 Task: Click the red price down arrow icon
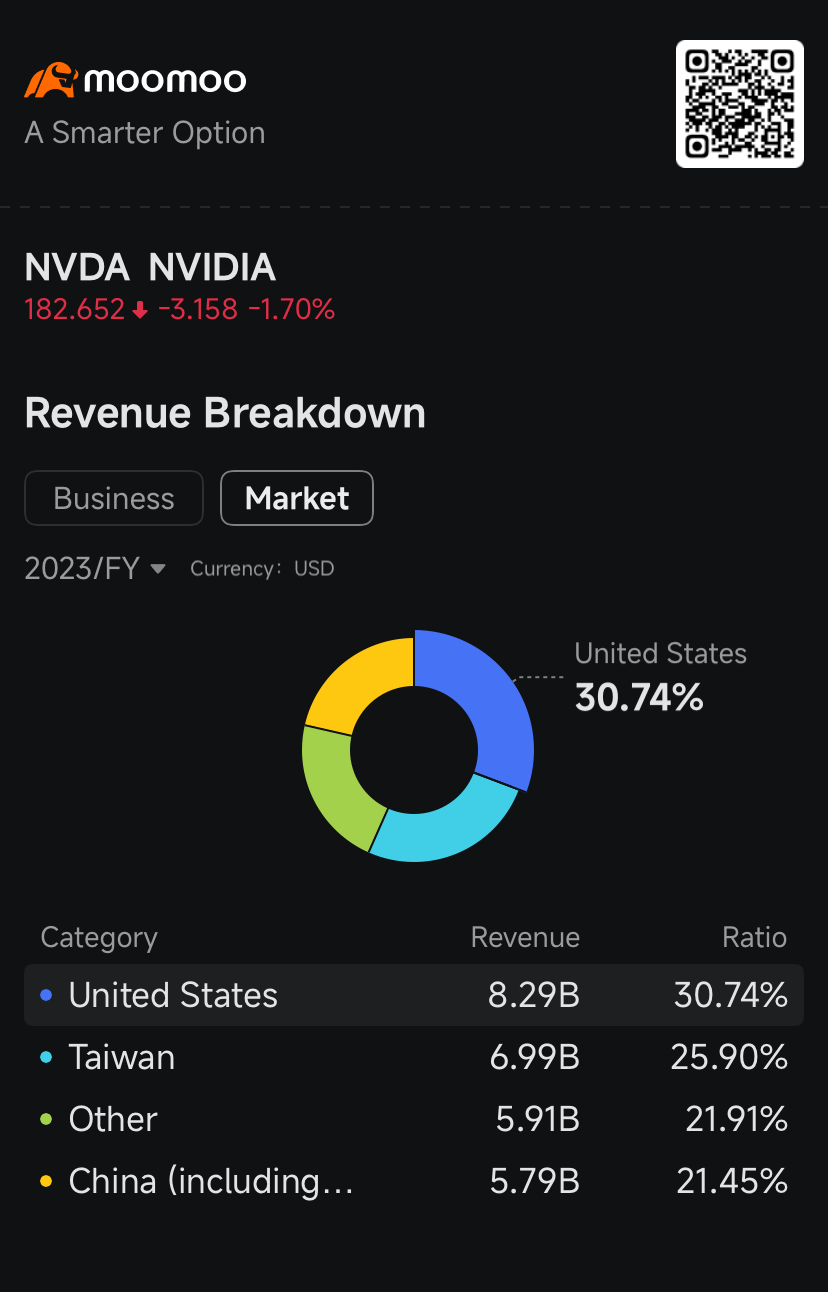[140, 311]
